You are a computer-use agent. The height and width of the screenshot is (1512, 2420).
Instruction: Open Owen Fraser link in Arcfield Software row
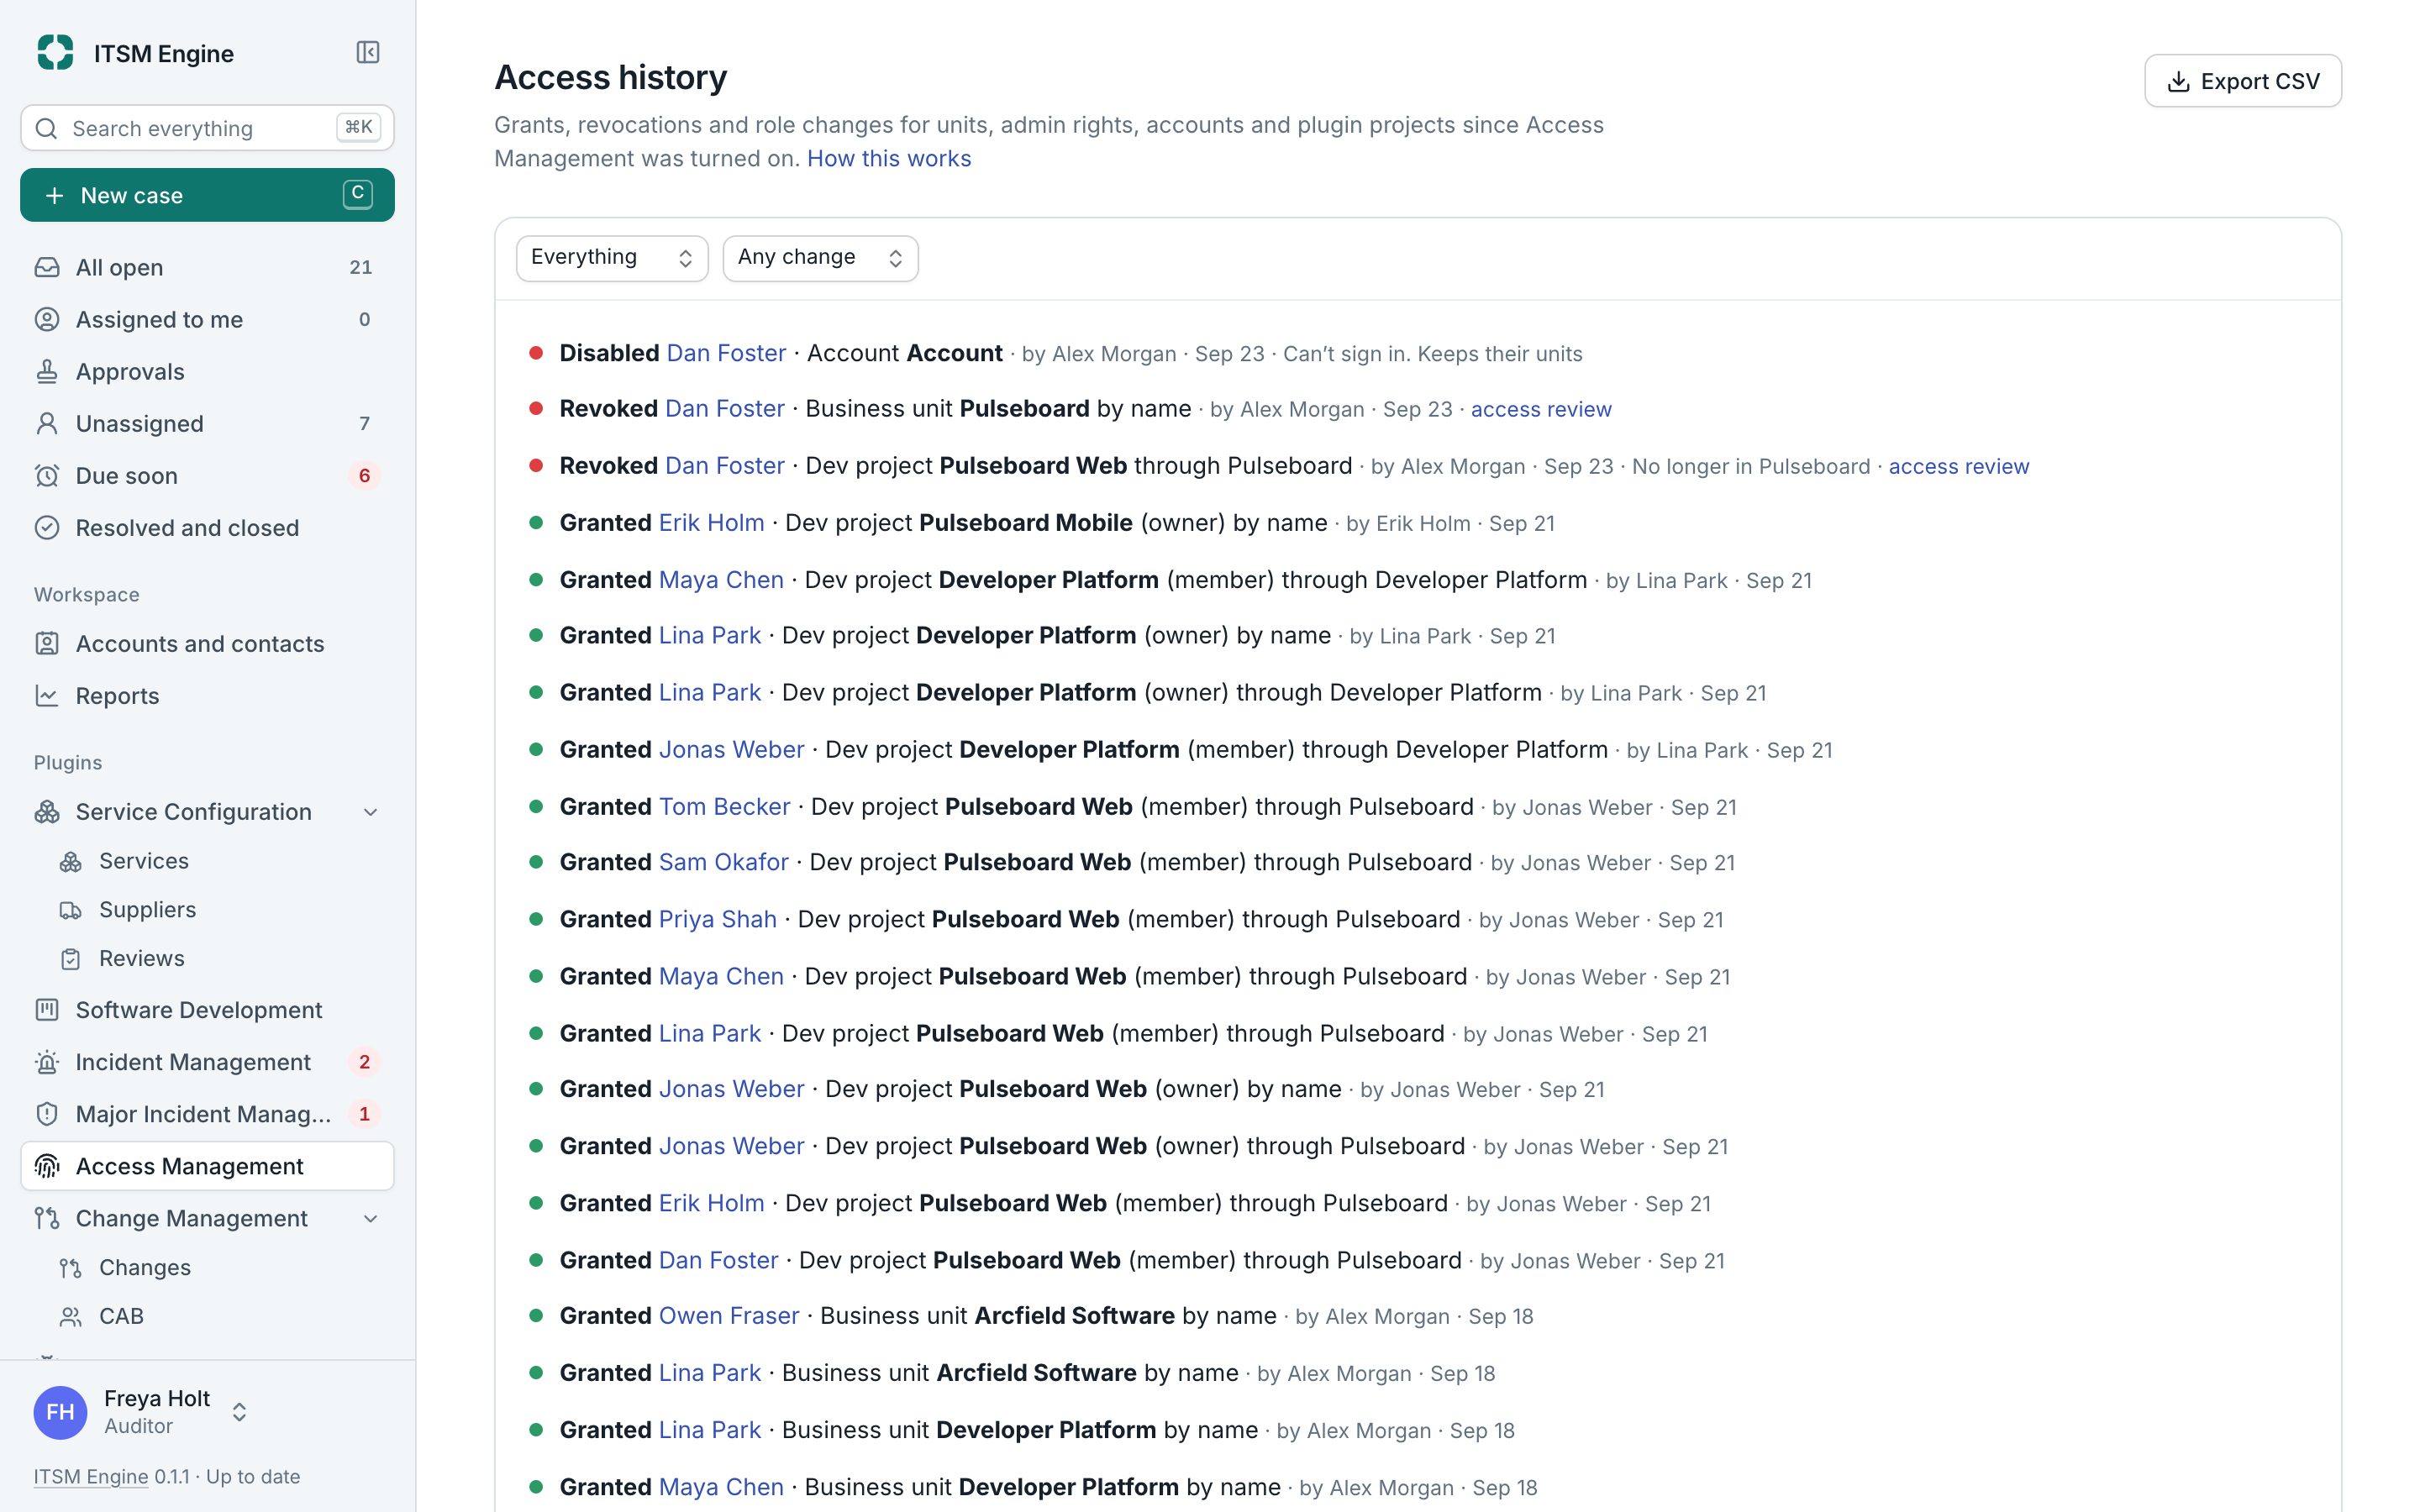pos(729,1316)
